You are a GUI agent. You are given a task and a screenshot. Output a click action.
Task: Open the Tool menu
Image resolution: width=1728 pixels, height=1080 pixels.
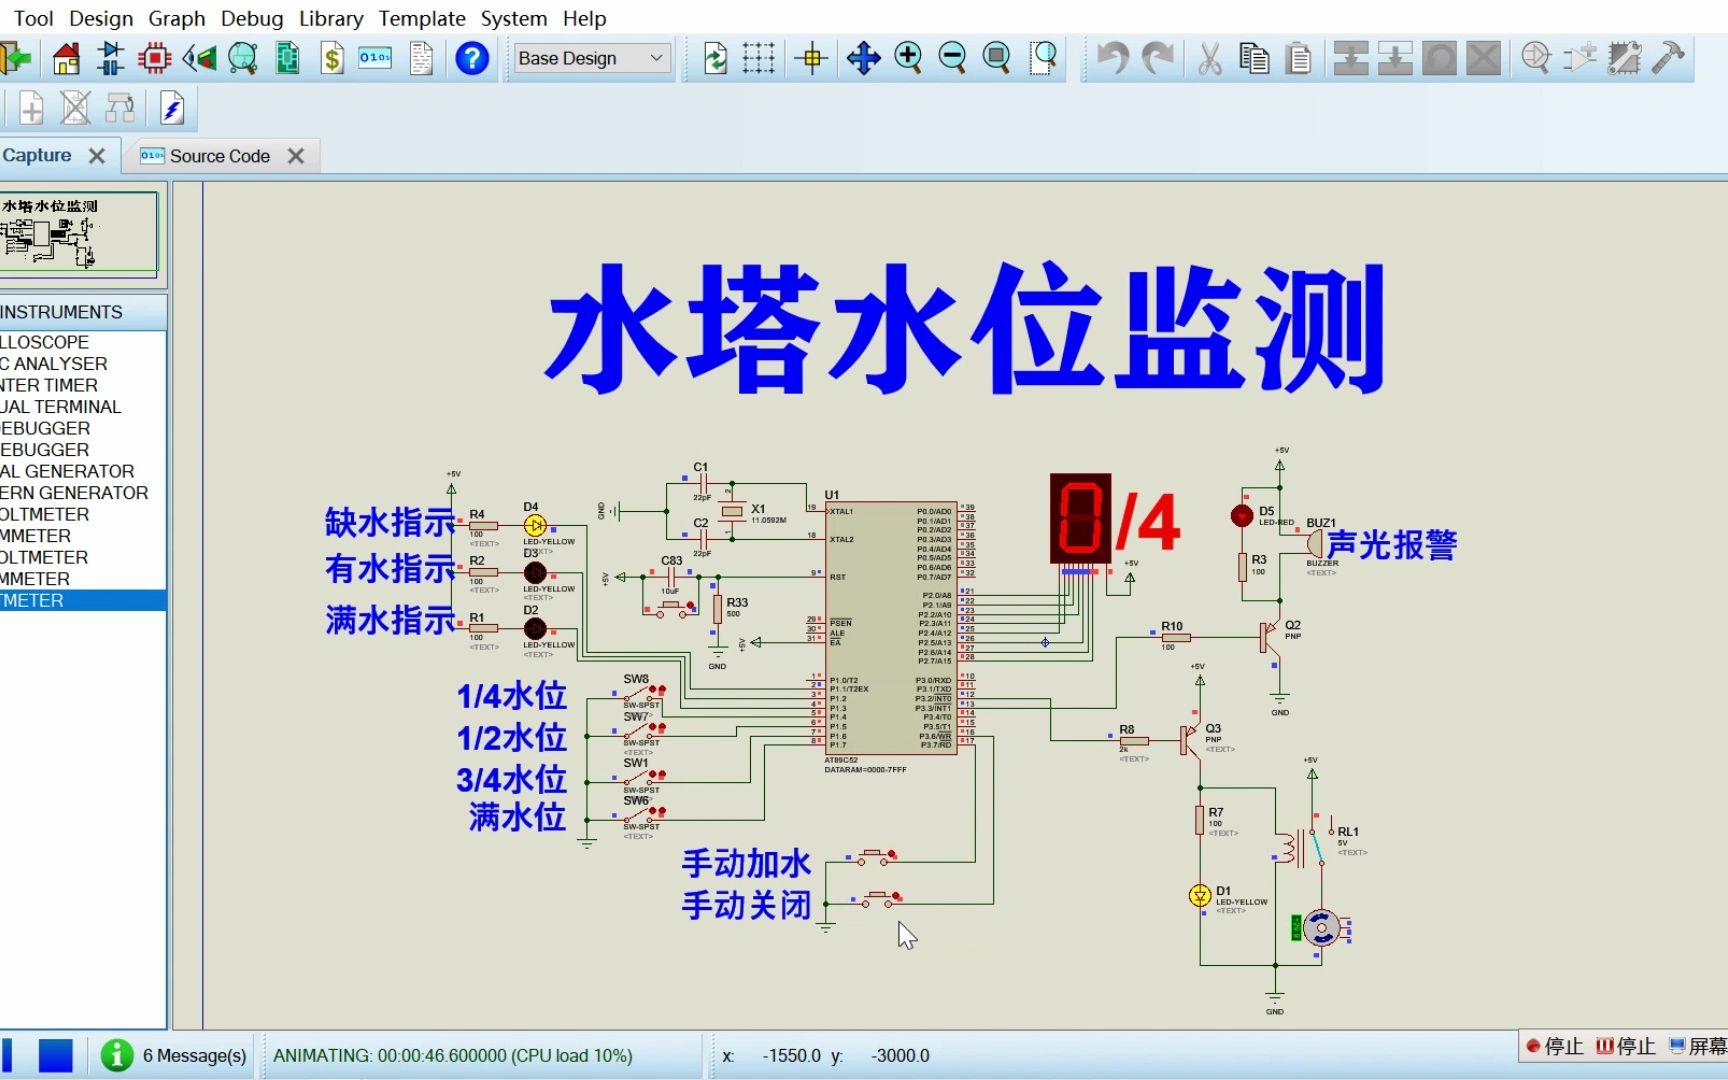(33, 18)
